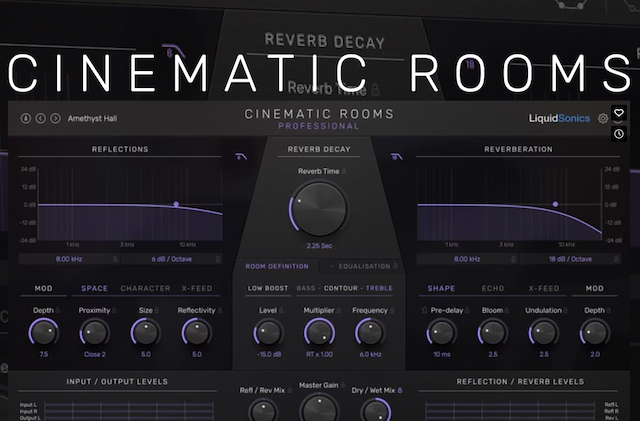Image resolution: width=640 pixels, height=421 pixels.
Task: Open Reflections 6 dB / Octave slope selector
Action: 171,259
